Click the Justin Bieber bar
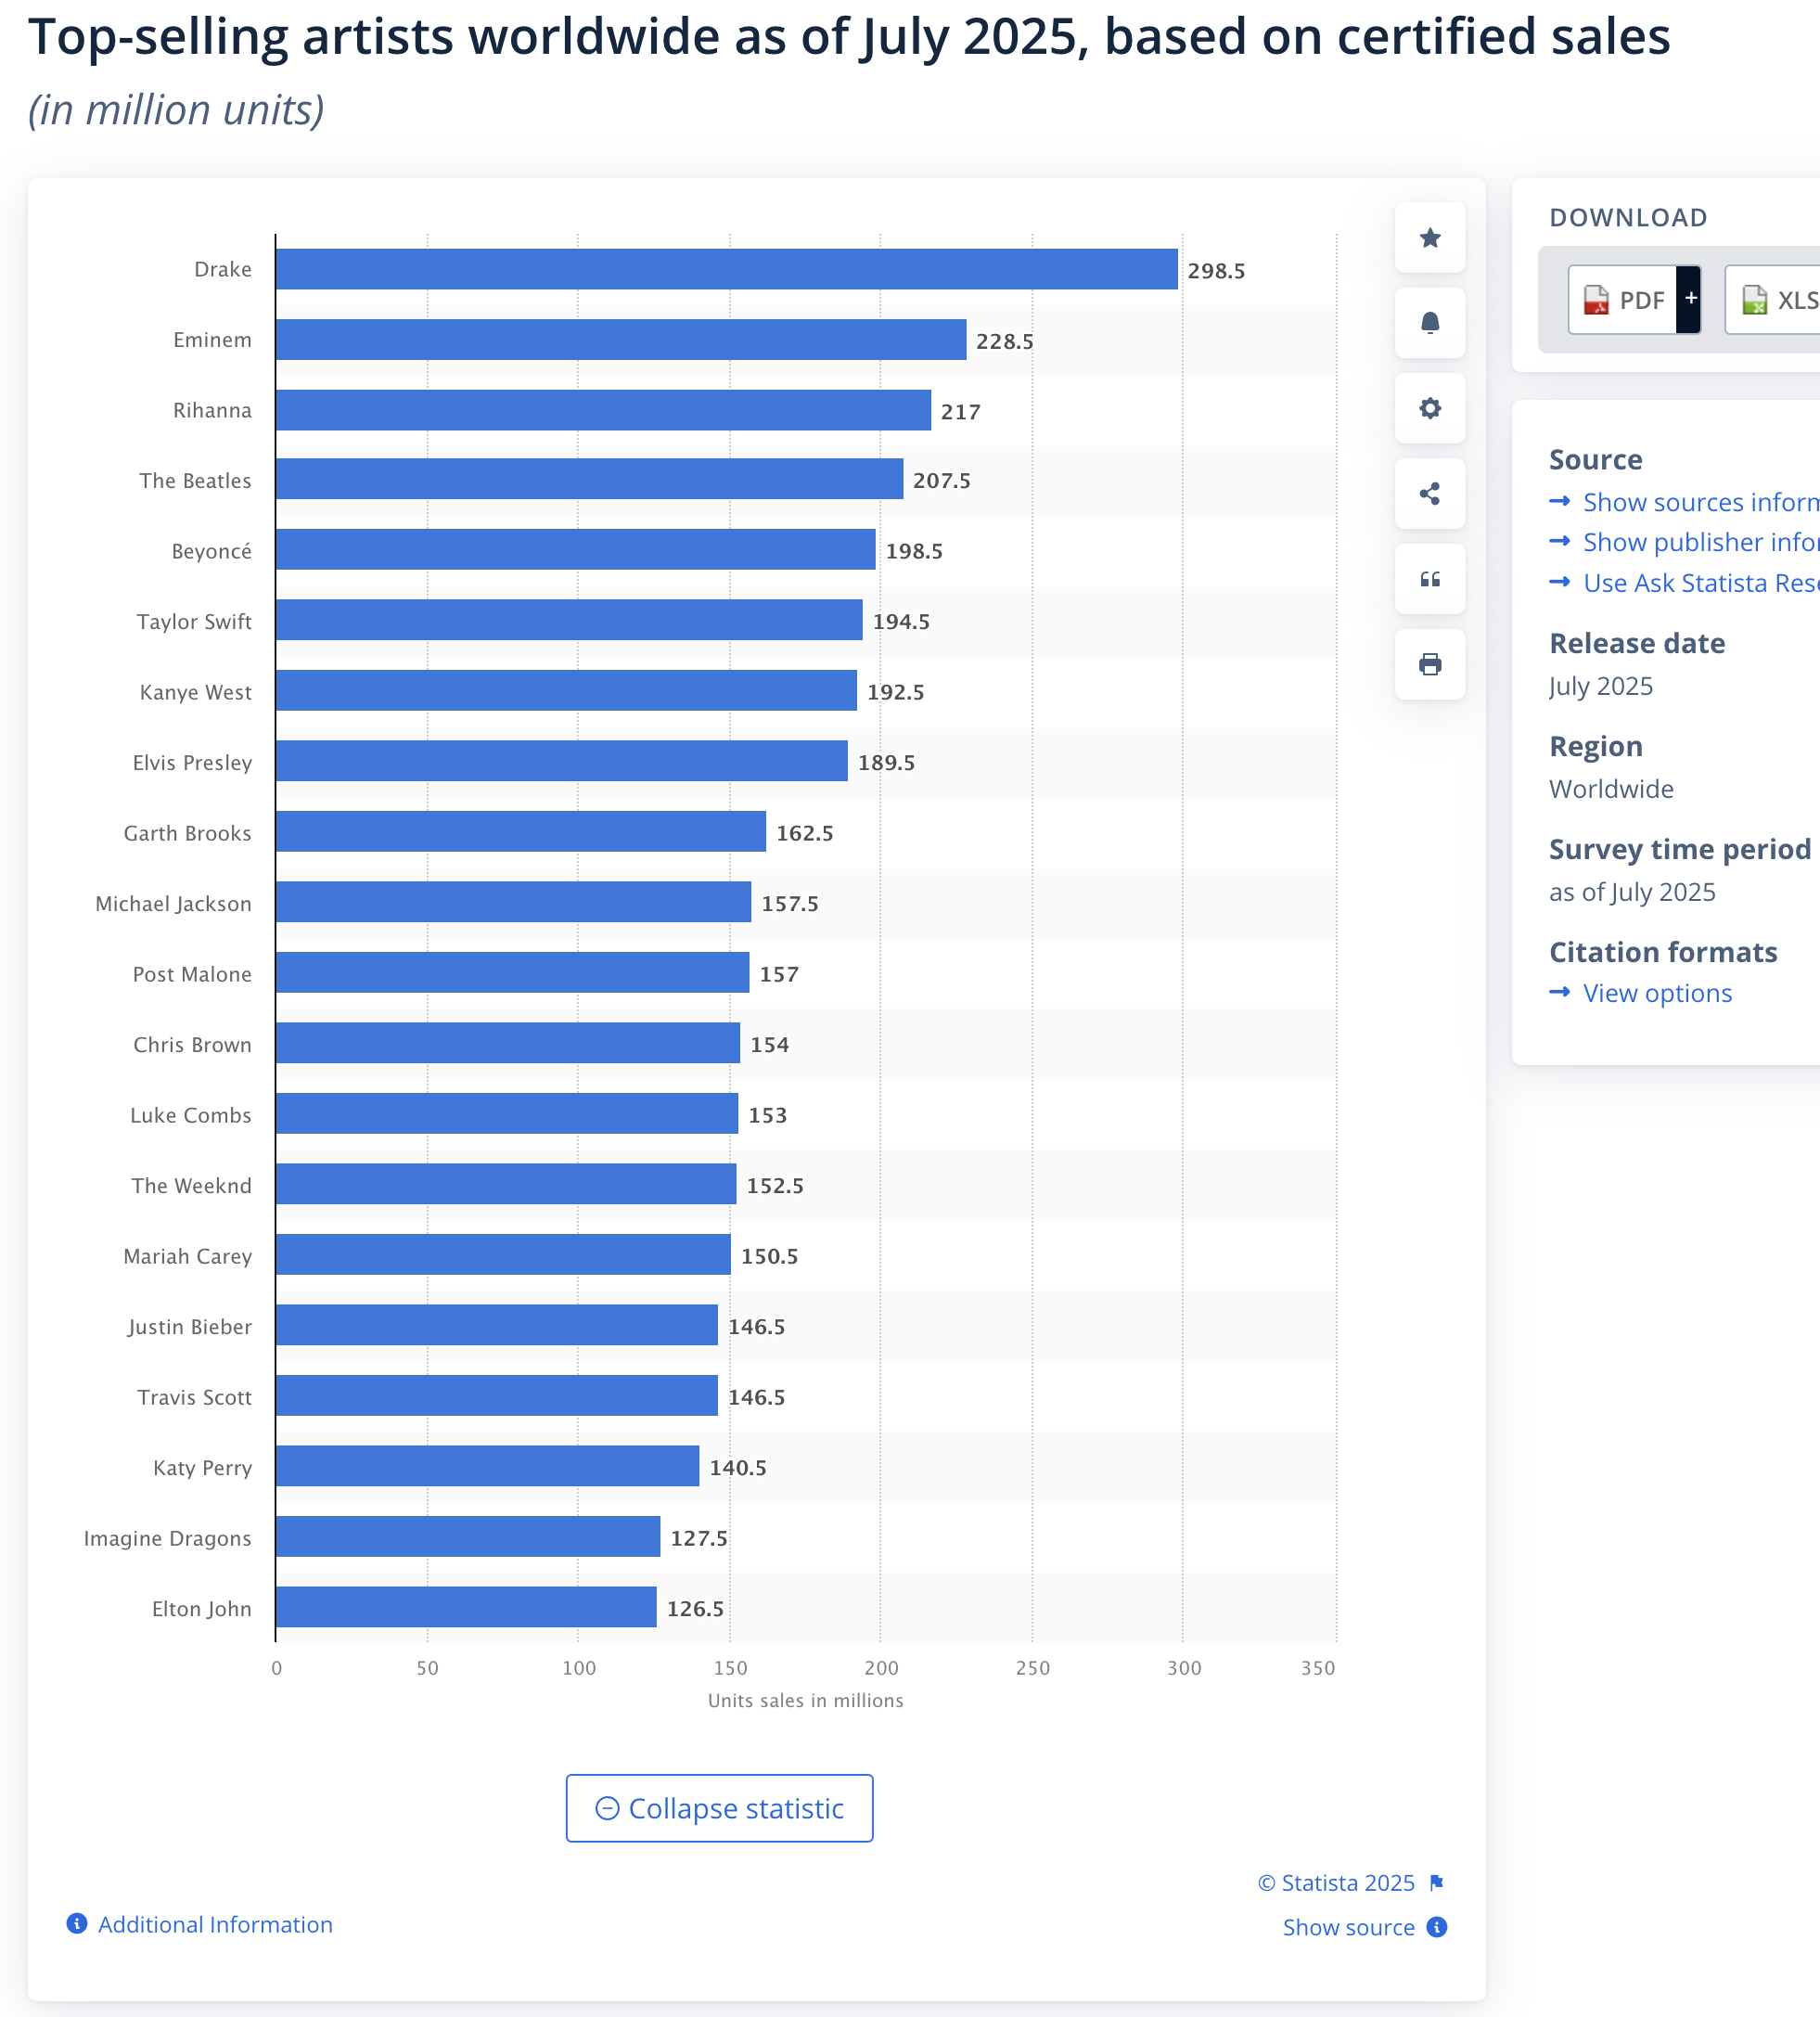This screenshot has width=1820, height=2017. (497, 1325)
